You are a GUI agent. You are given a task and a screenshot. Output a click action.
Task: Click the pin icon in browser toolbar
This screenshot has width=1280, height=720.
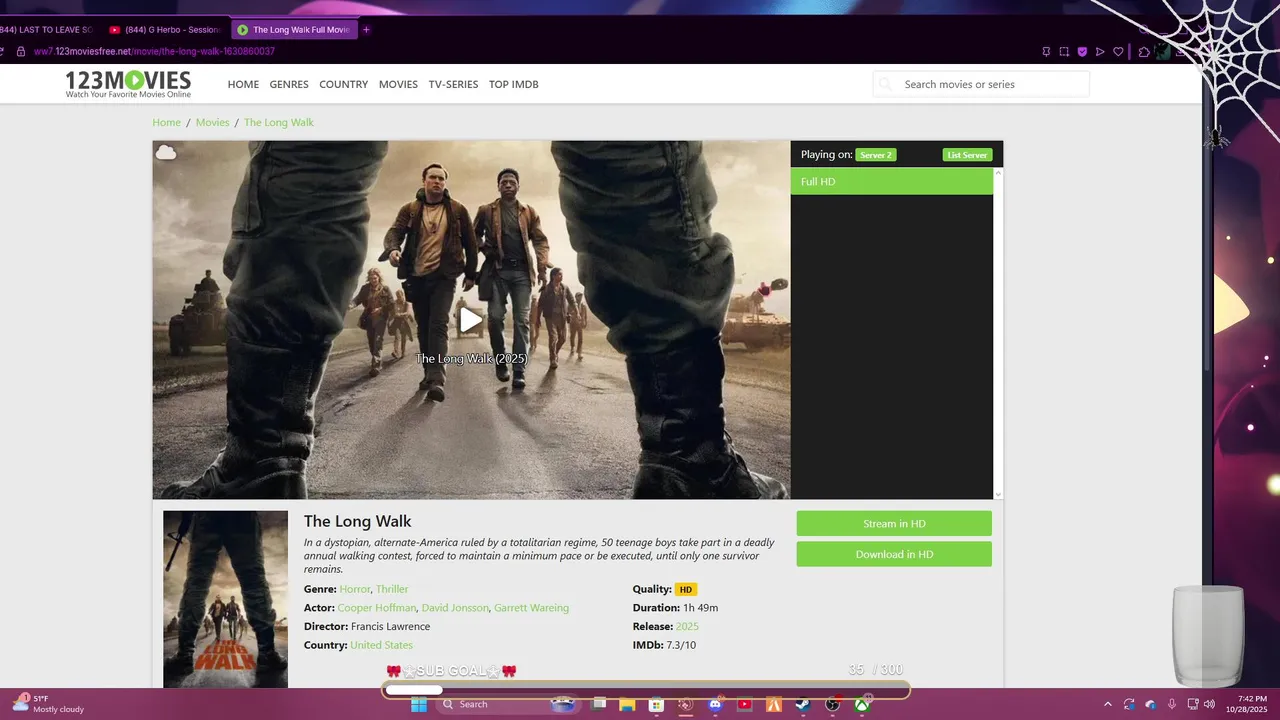coord(1046,52)
